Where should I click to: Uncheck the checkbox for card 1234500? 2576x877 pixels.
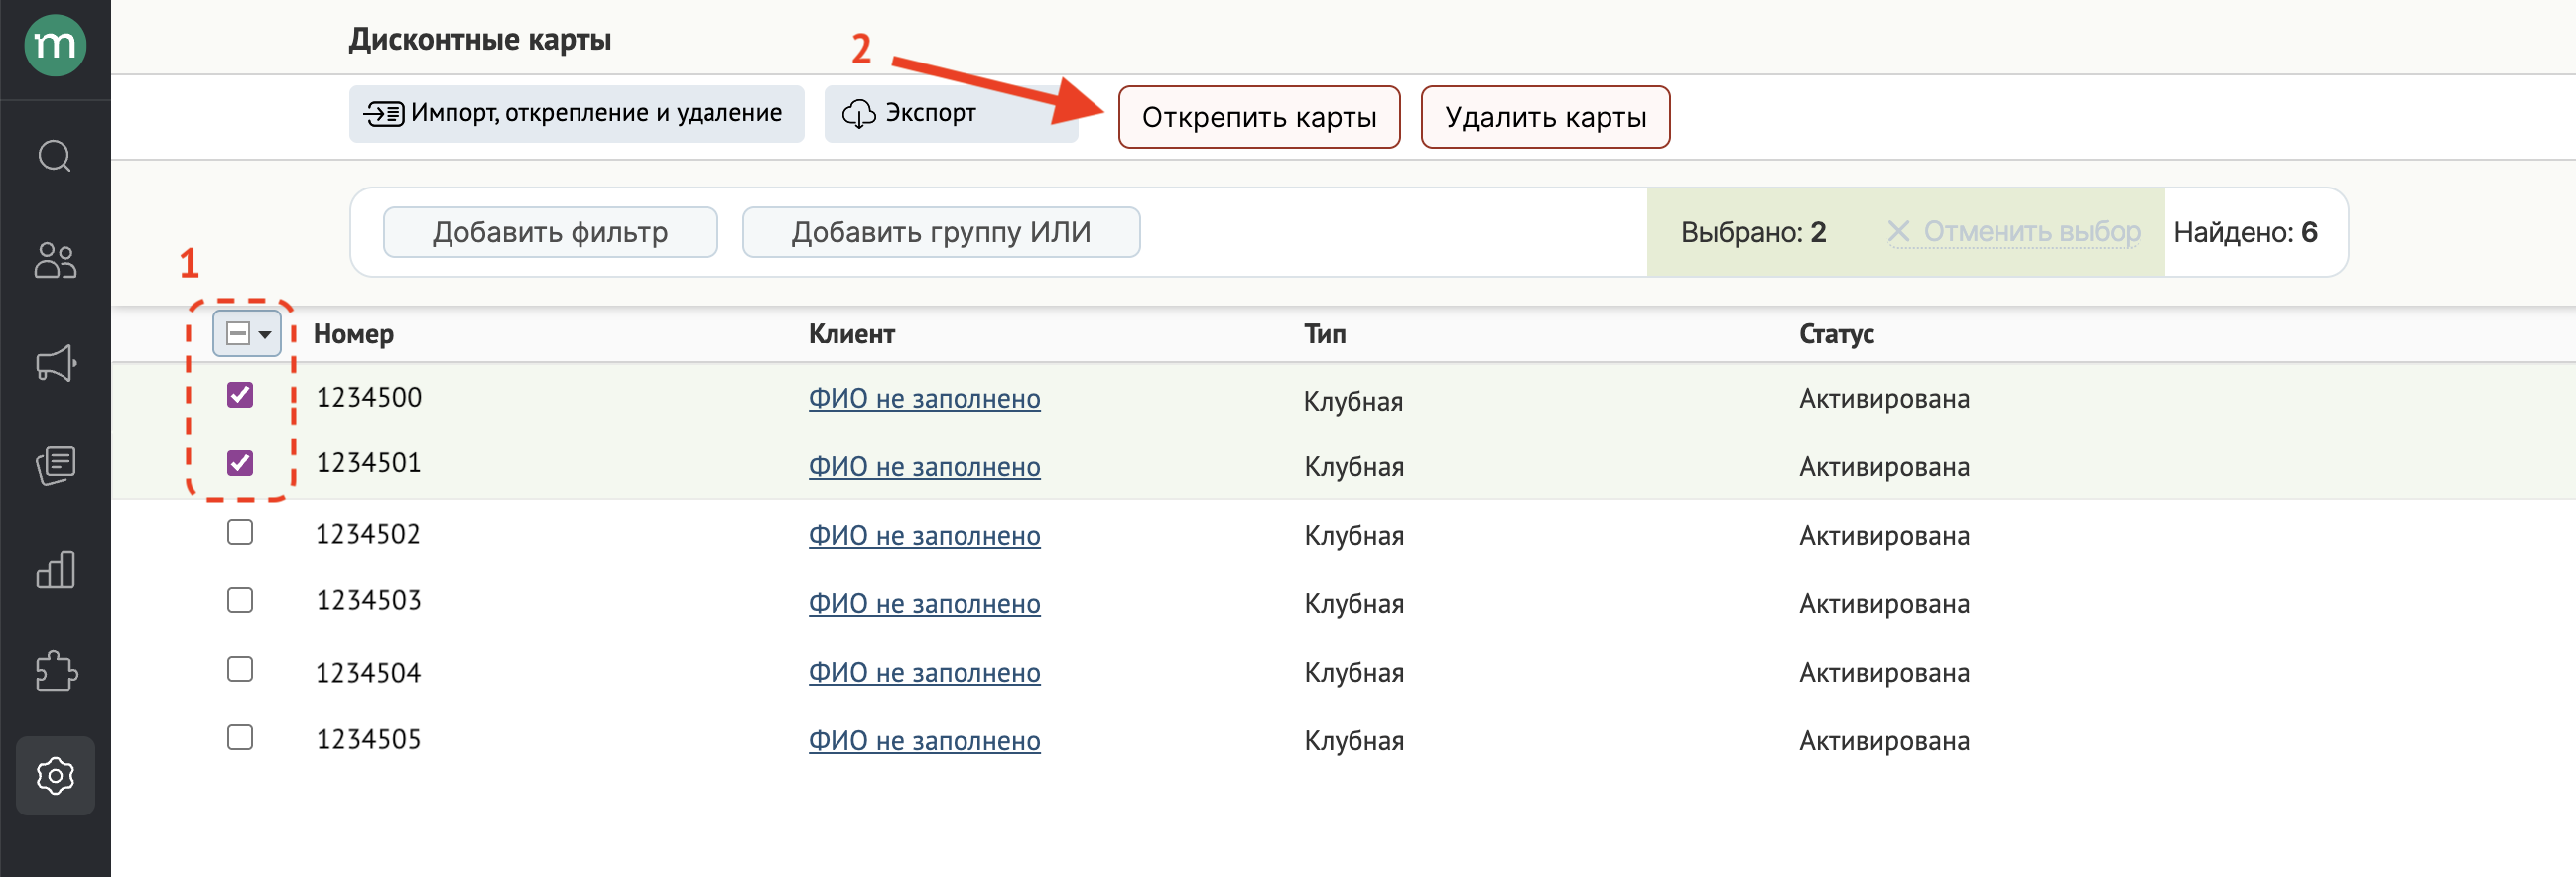[240, 395]
